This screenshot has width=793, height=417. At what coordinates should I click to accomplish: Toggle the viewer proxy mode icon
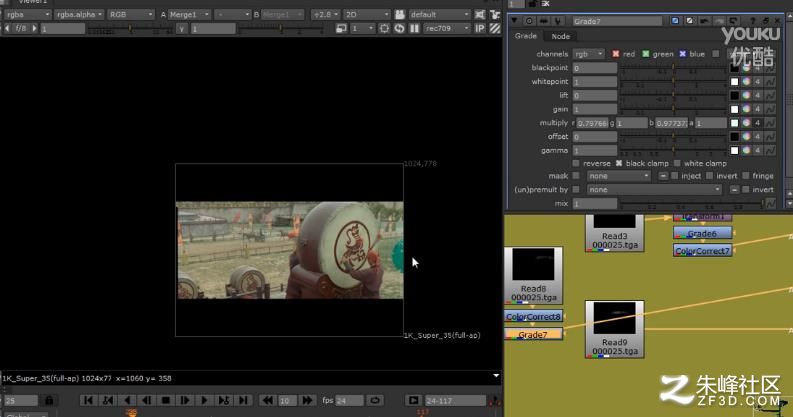341,28
